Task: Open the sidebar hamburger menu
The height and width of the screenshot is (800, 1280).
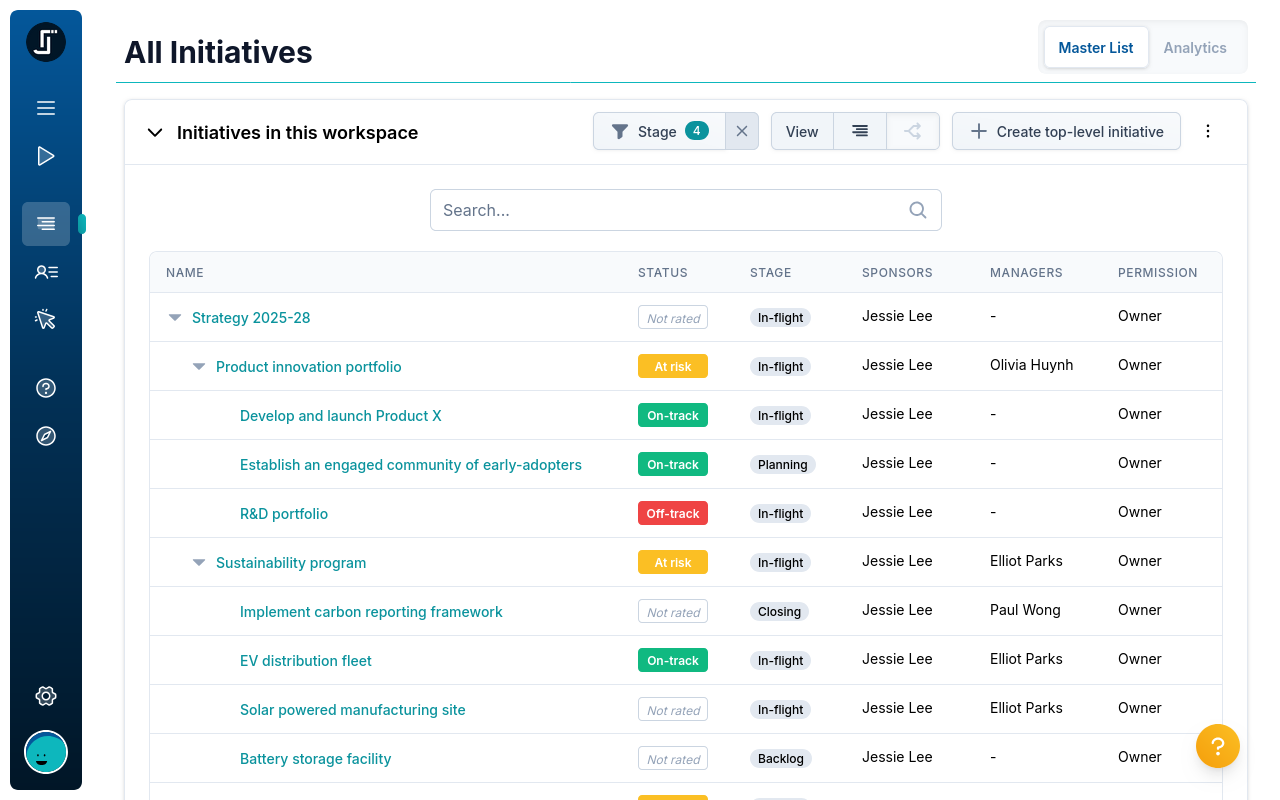Action: 45,107
